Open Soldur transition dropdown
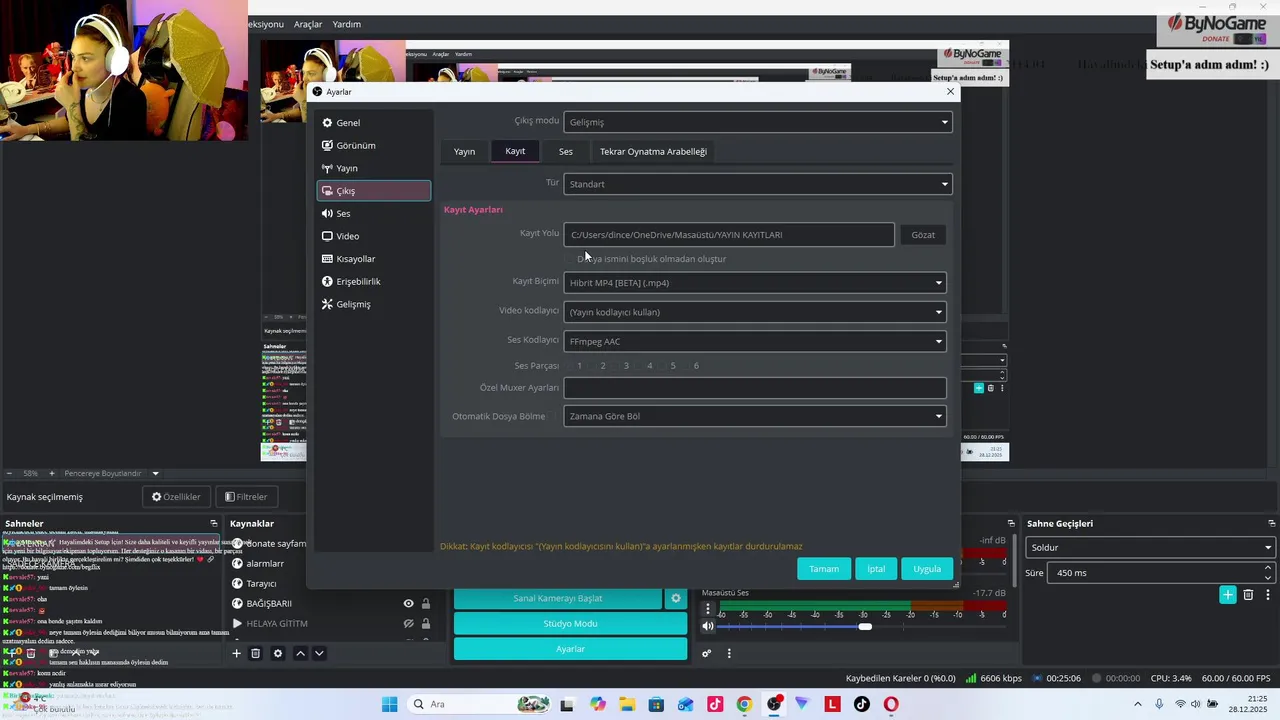This screenshot has width=1280, height=720. point(1150,547)
